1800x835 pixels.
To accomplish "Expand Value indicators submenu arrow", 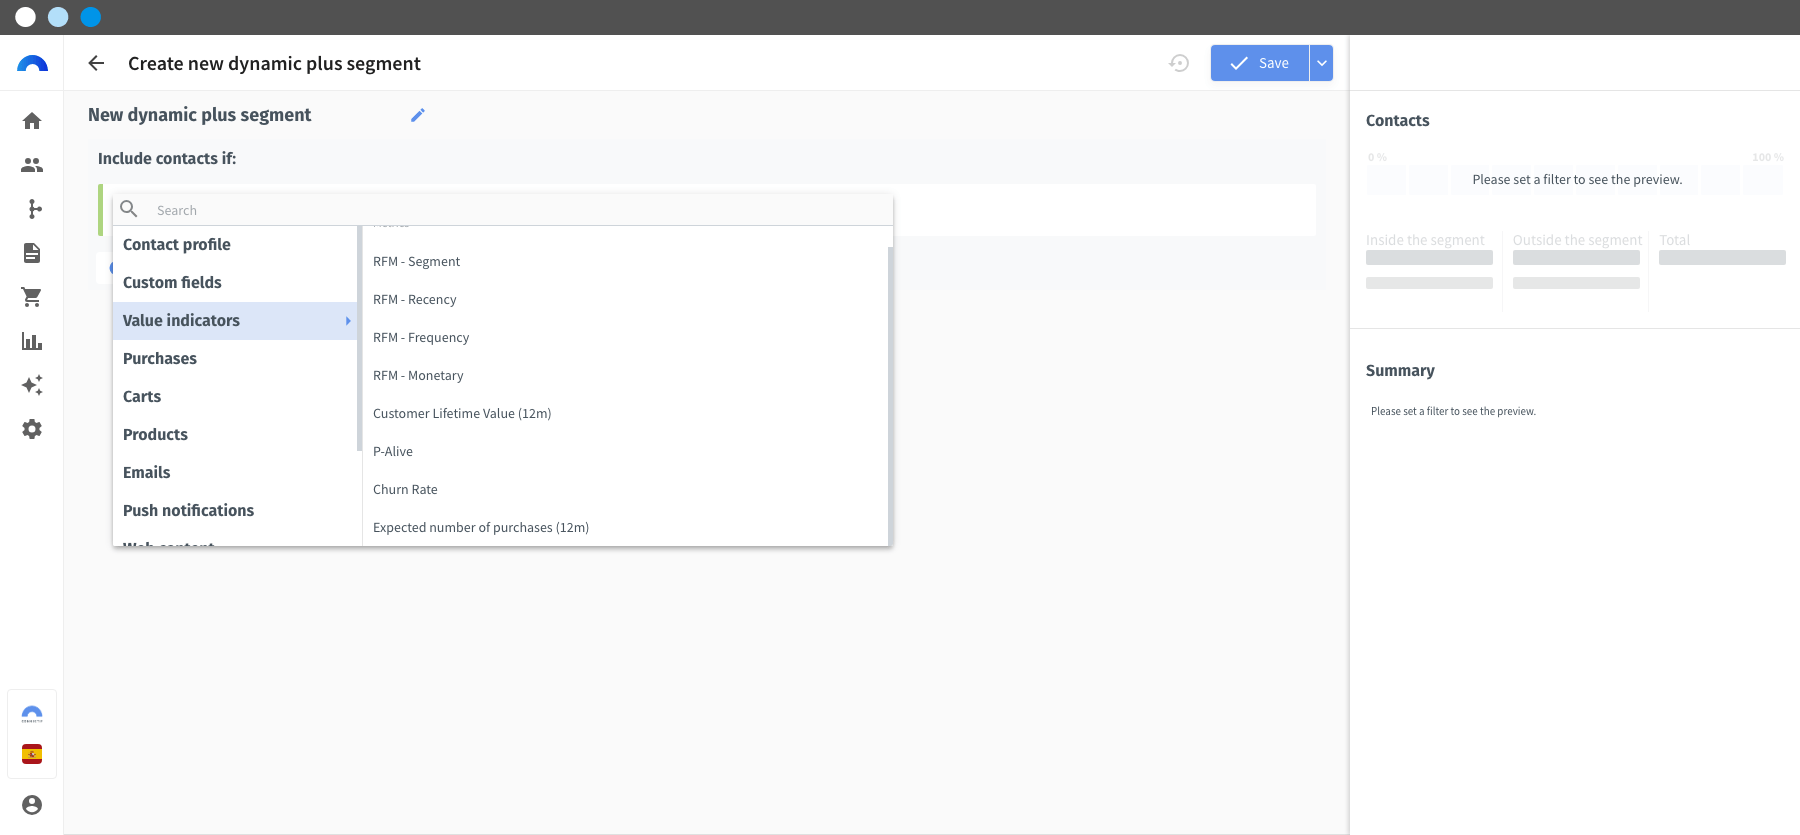I will pyautogui.click(x=348, y=321).
